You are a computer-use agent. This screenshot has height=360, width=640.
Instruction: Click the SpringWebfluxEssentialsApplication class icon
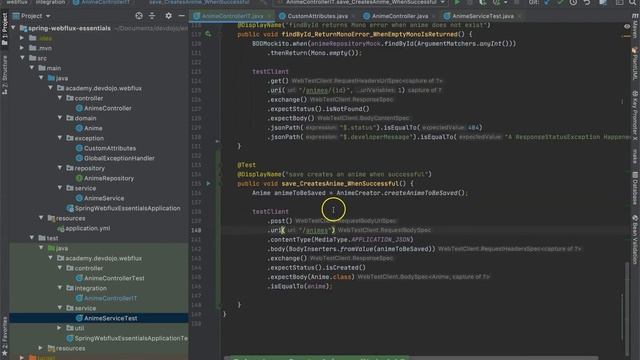(70, 209)
